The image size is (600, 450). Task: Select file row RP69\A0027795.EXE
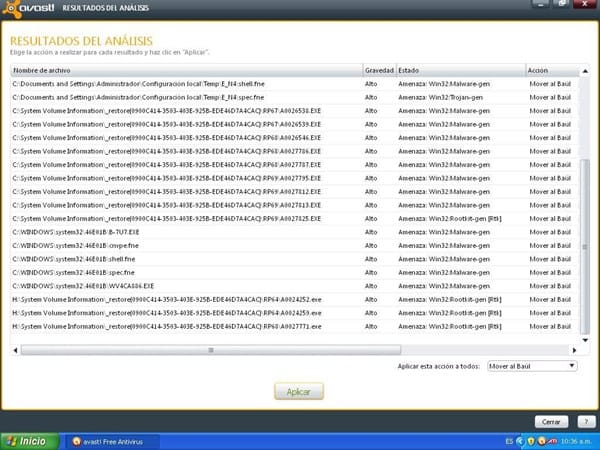pos(295,178)
